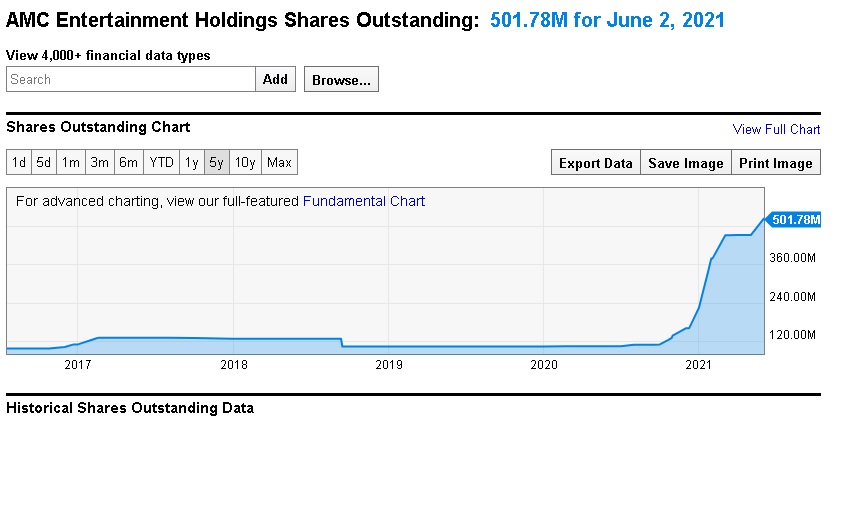Set chart range to 1y
The height and width of the screenshot is (514, 862).
(x=191, y=162)
